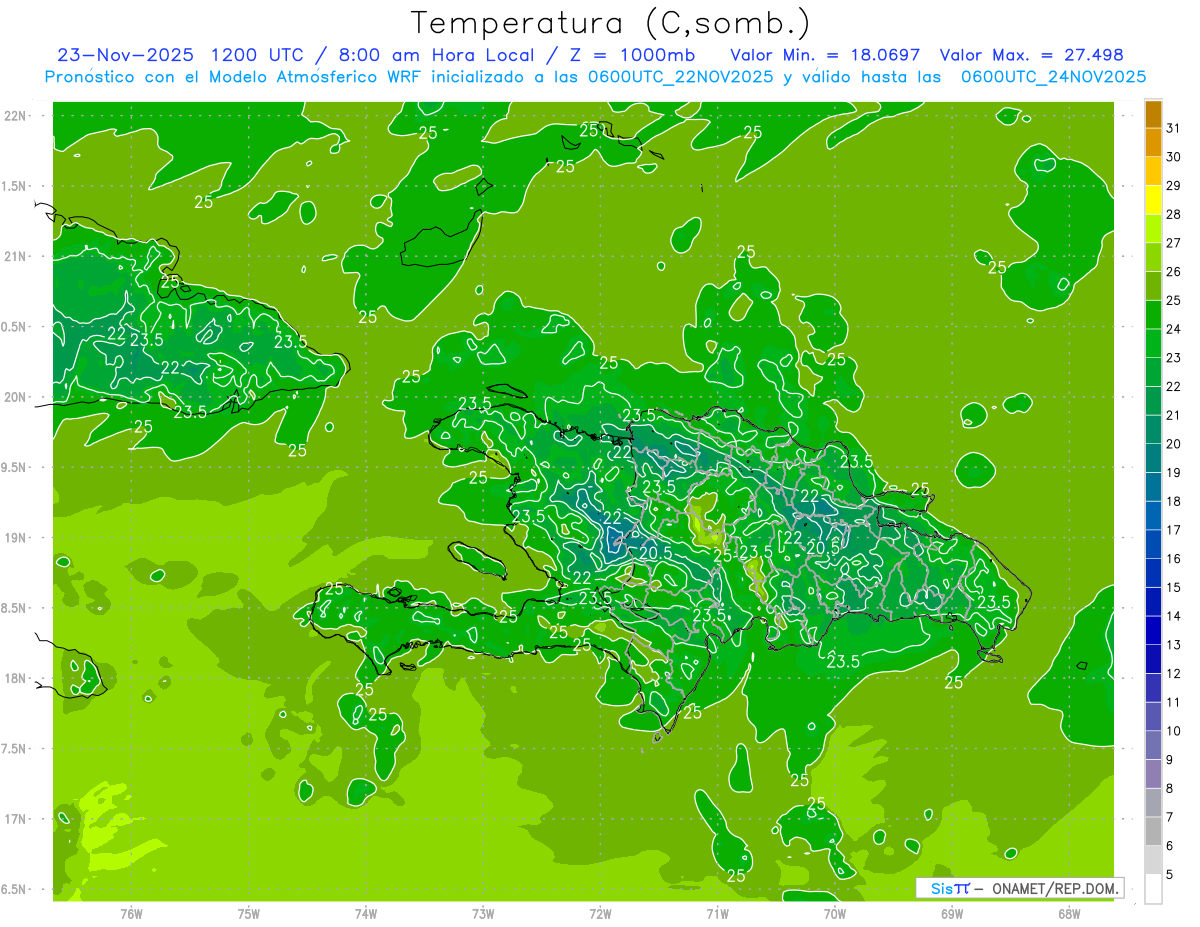Click the '74W' longitude axis label
The image size is (1200, 927).
coord(366,914)
